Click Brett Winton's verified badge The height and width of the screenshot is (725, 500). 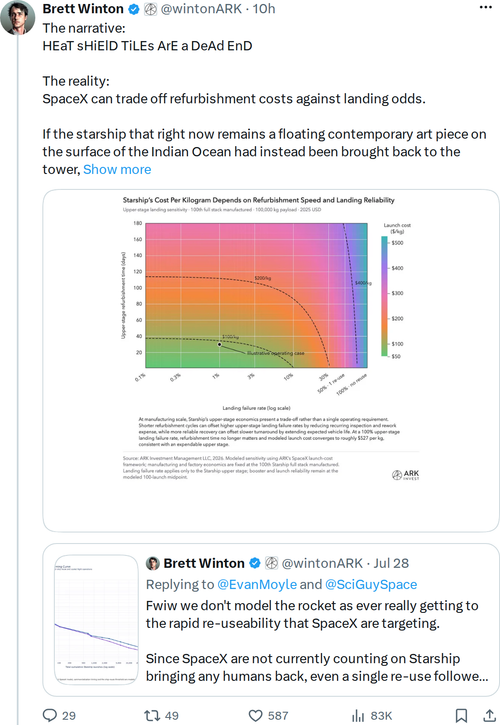[x=134, y=9]
